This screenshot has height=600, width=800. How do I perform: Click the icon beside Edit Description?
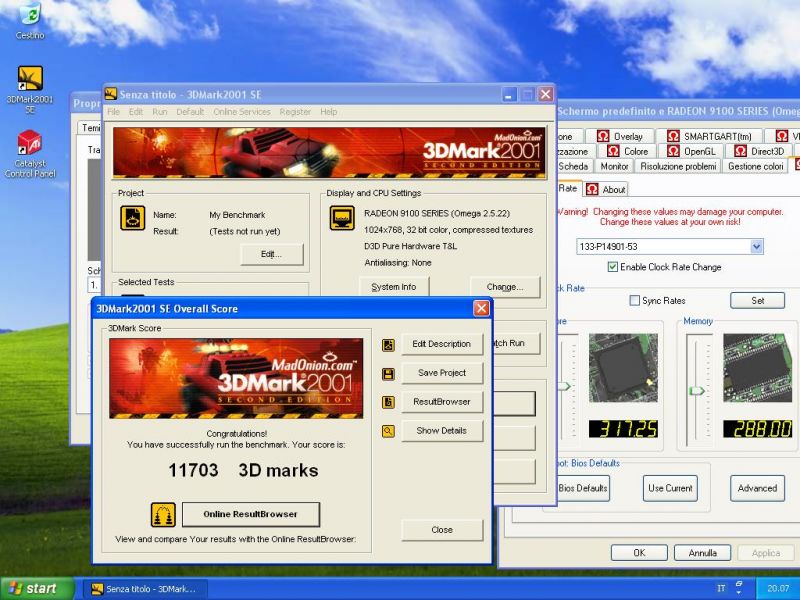(388, 345)
